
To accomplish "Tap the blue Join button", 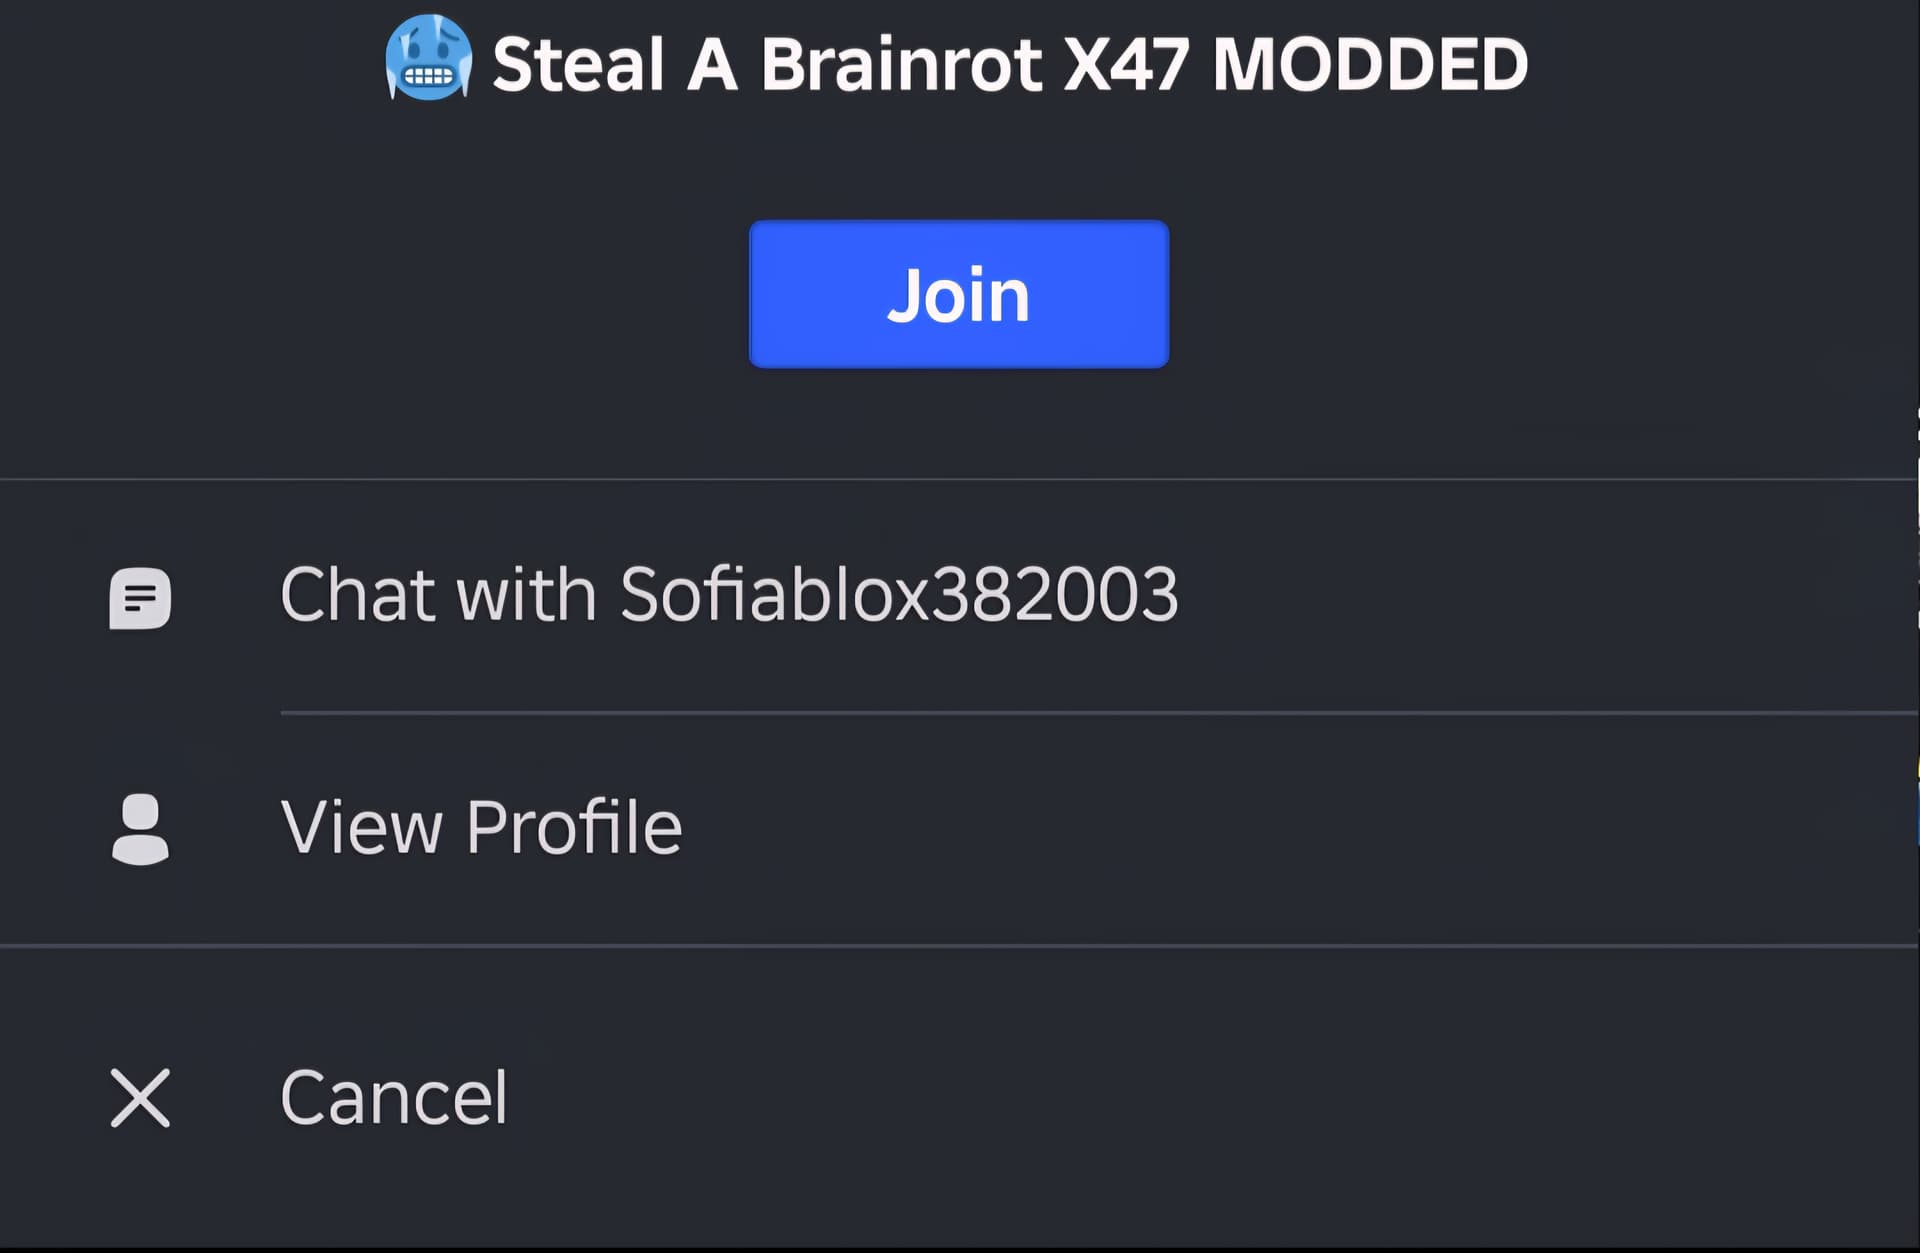I will (x=959, y=294).
